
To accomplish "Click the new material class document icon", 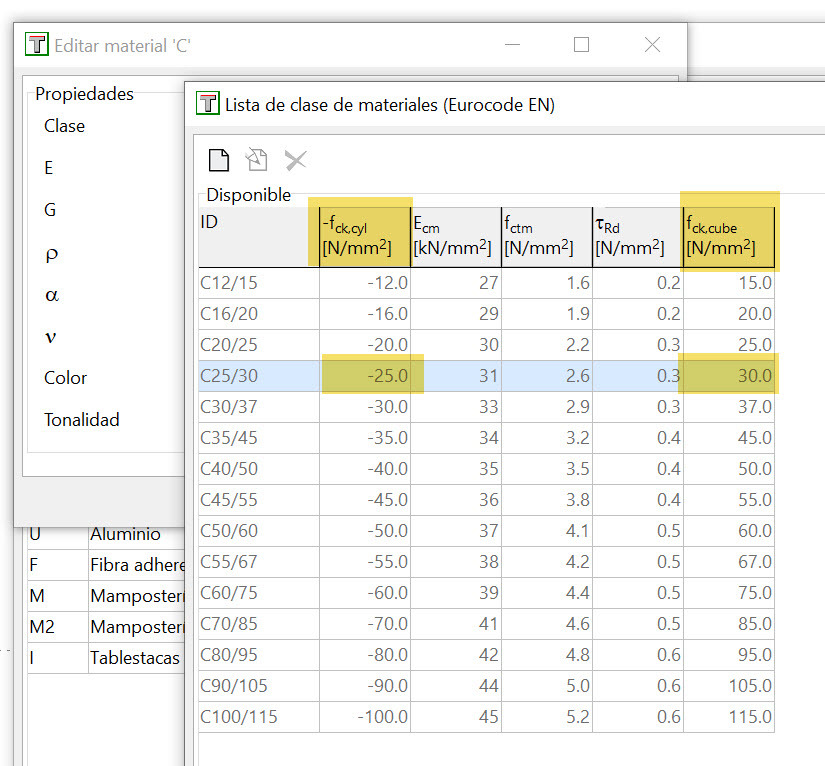I will [219, 160].
